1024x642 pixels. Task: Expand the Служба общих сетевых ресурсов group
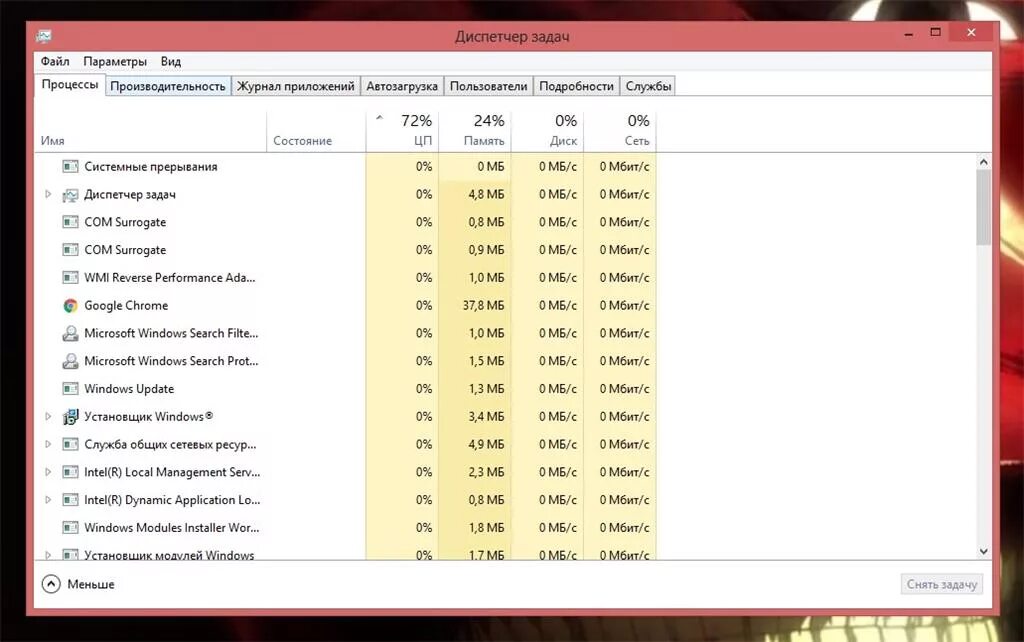click(48, 444)
